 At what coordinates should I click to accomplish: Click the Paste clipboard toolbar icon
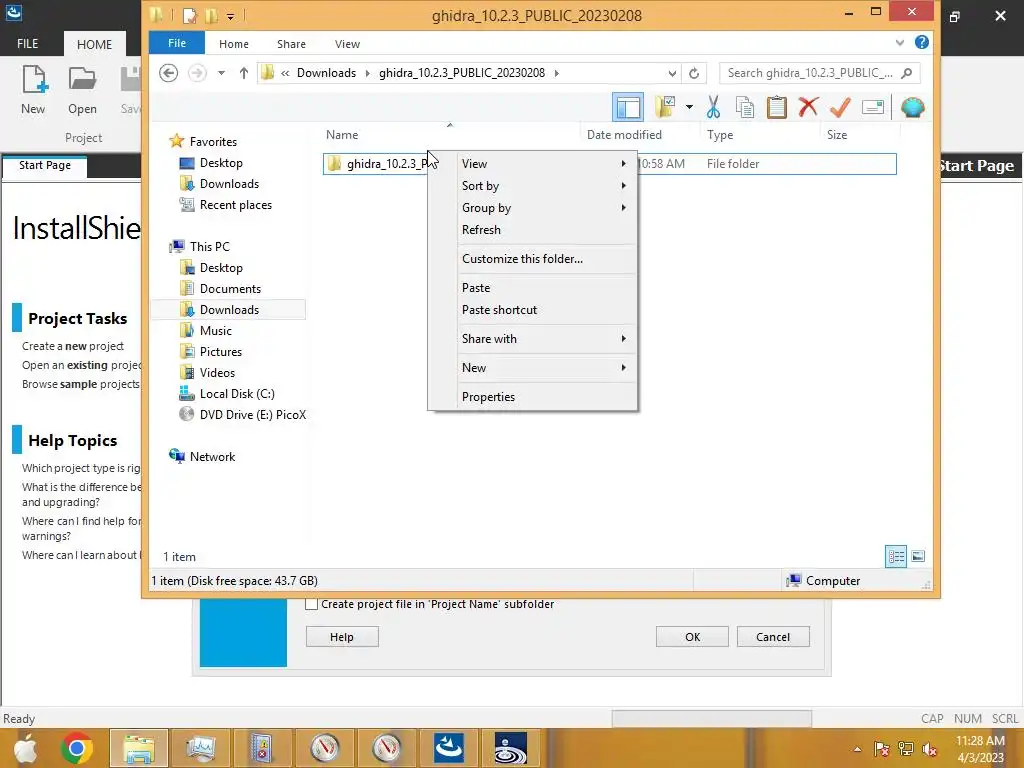(x=776, y=107)
